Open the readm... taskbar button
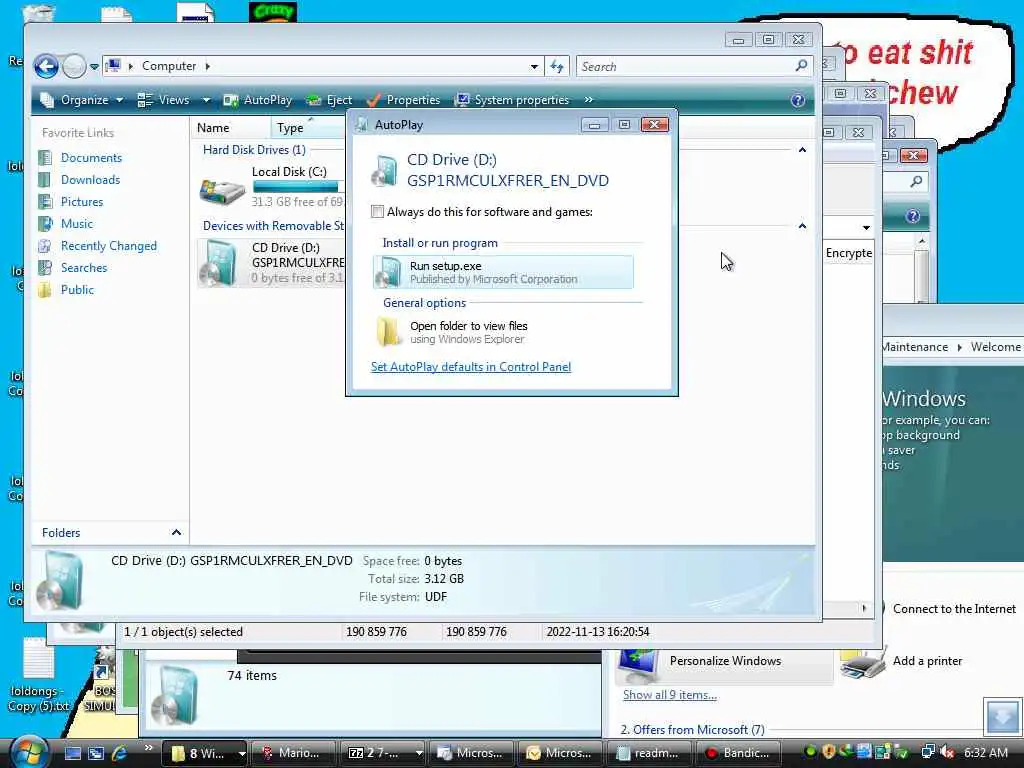The image size is (1024, 768). pos(647,753)
